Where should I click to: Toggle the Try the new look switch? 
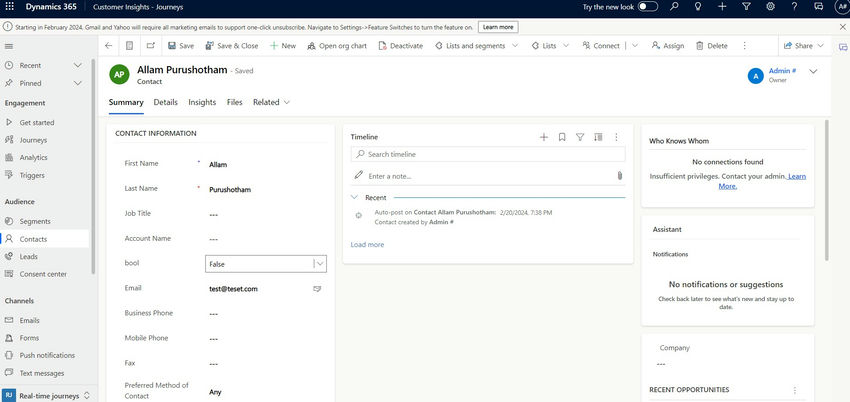click(647, 7)
